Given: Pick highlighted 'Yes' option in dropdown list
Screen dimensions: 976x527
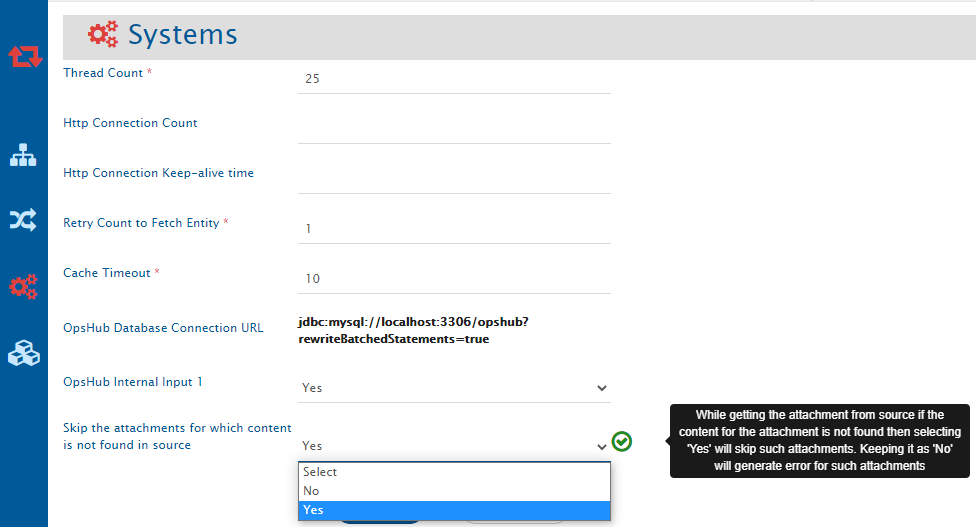Looking at the screenshot, I should coord(454,510).
